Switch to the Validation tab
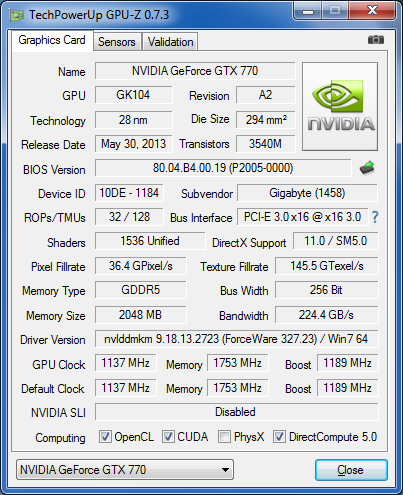 pos(170,42)
